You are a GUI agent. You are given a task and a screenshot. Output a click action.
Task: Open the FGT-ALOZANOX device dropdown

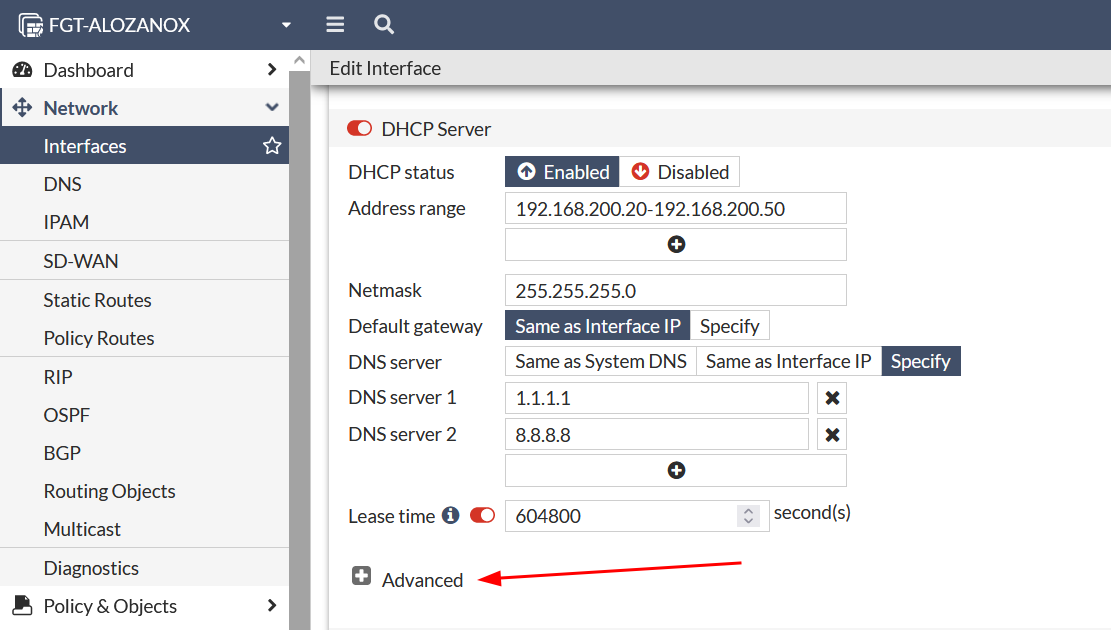[x=286, y=25]
